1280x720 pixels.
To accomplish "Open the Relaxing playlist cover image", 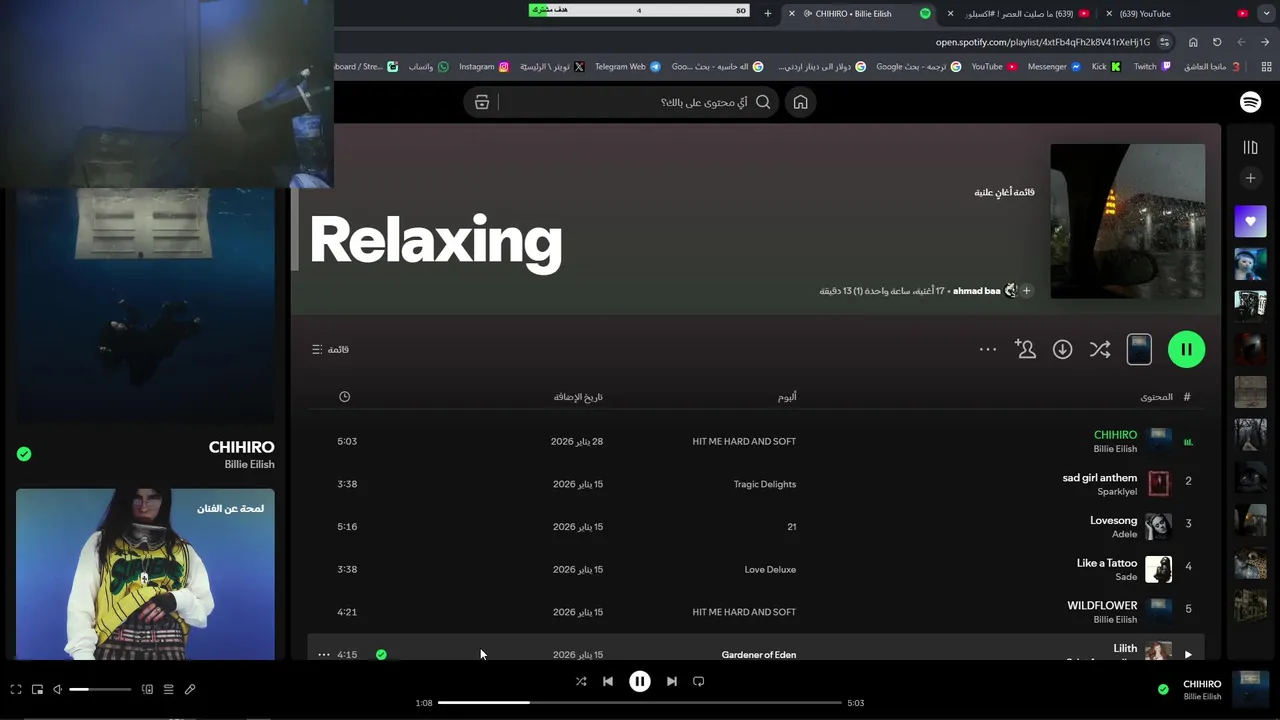I will pos(1128,221).
